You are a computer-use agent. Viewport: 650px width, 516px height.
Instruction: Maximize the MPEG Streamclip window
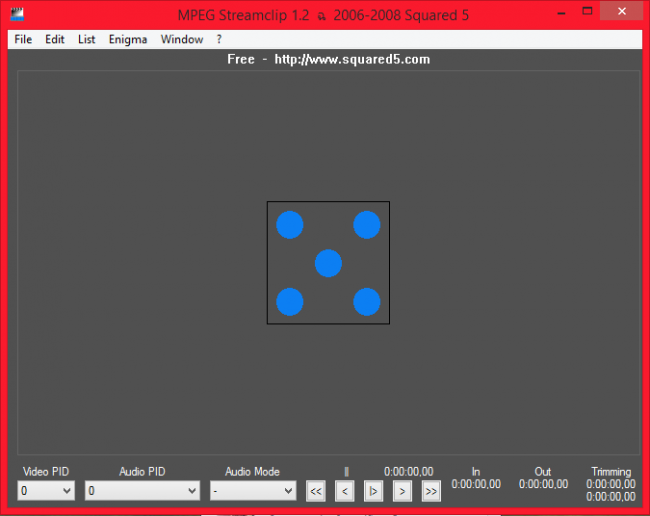coord(587,12)
